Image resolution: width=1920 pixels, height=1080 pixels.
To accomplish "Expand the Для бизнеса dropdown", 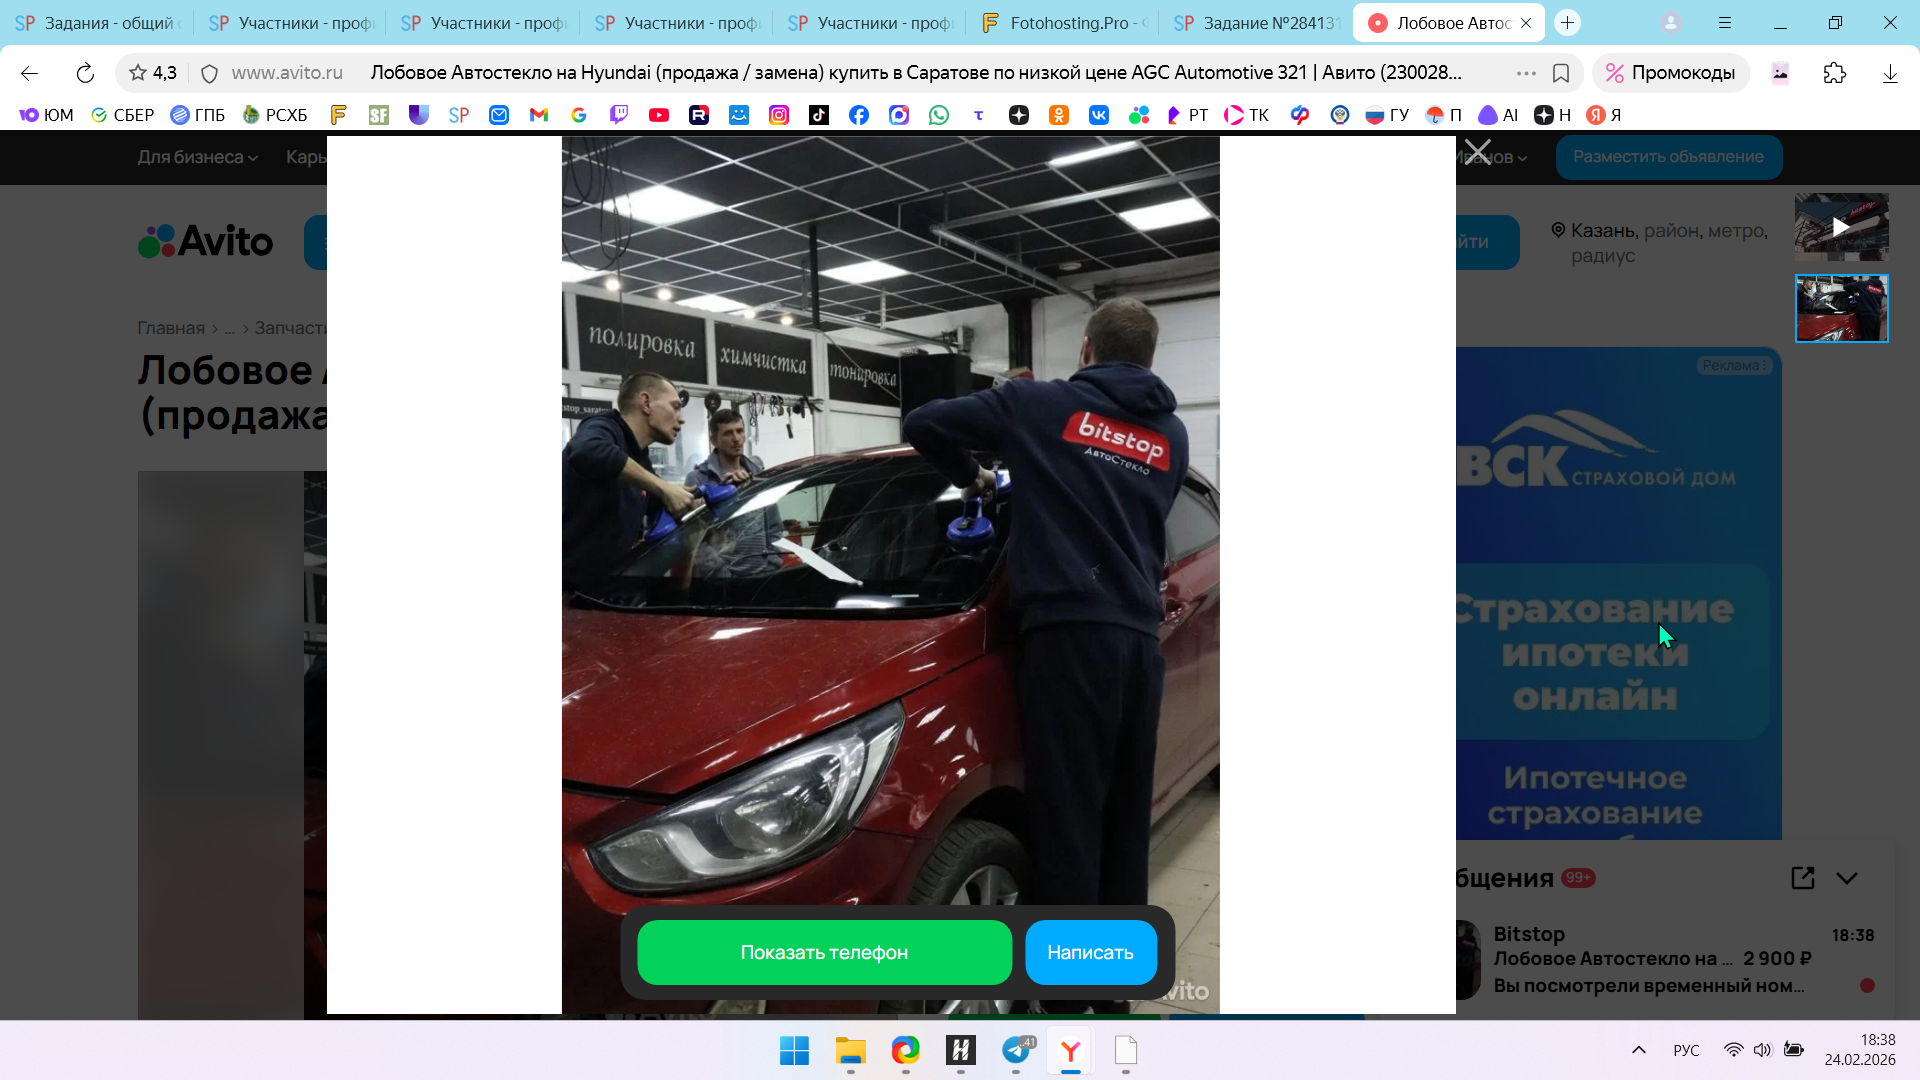I will tap(197, 157).
